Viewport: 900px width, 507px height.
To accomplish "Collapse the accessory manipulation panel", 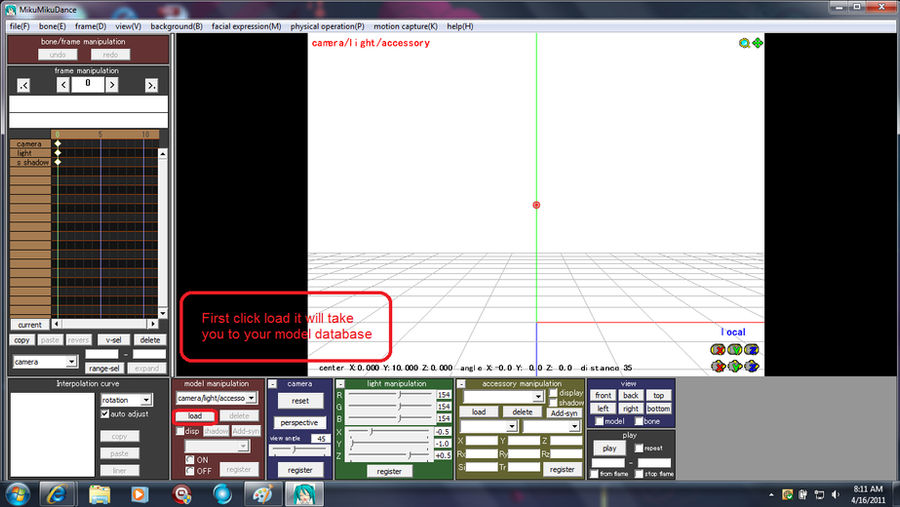I will click(x=461, y=384).
